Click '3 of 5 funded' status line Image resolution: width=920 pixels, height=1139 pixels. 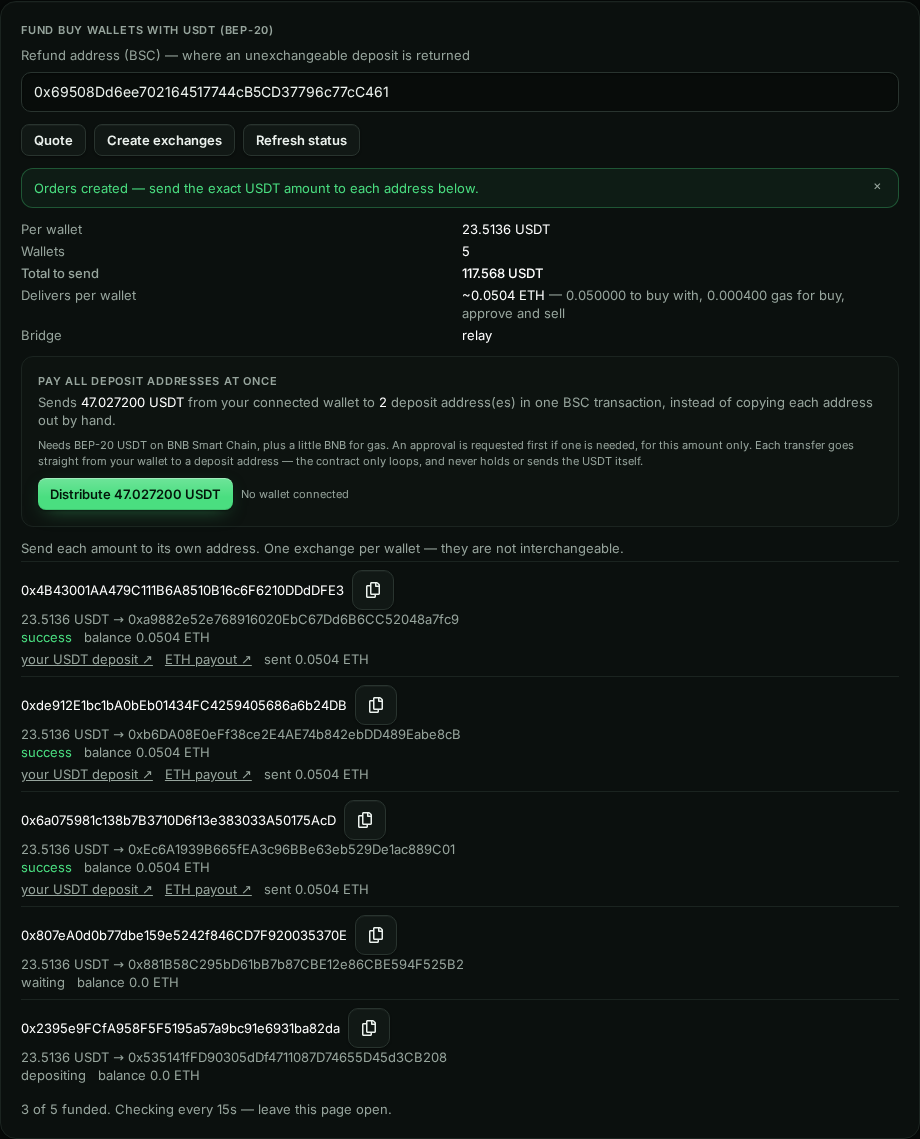(x=206, y=1109)
